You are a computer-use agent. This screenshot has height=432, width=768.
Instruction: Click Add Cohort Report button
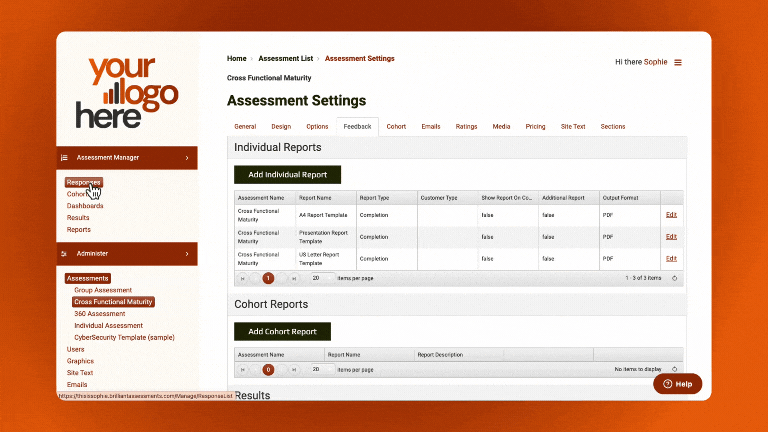[x=282, y=332]
